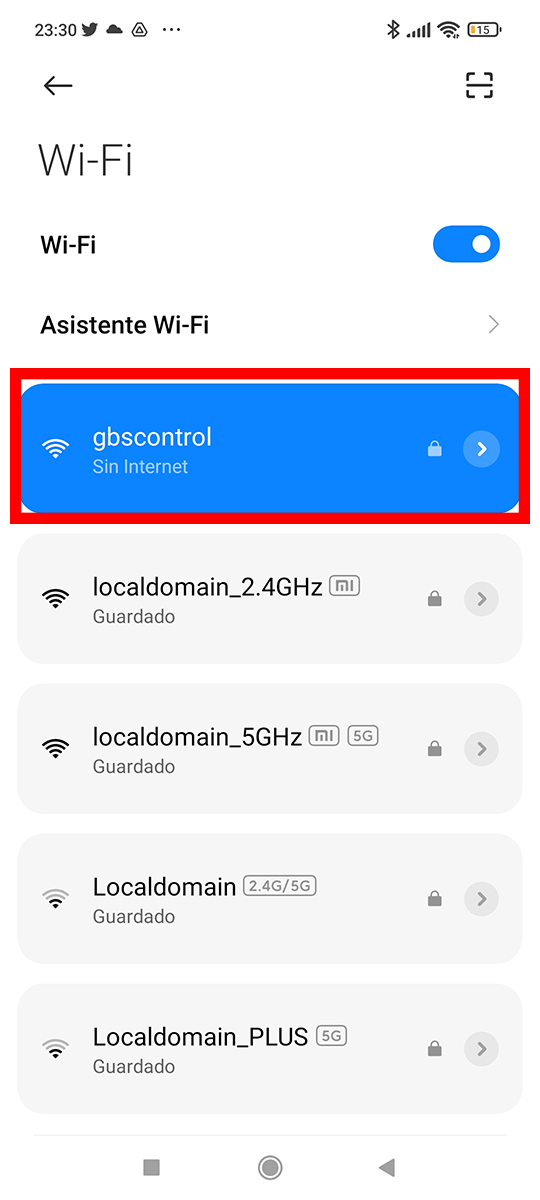Tap the Android home navigation button
The height and width of the screenshot is (1200, 540).
[269, 1167]
